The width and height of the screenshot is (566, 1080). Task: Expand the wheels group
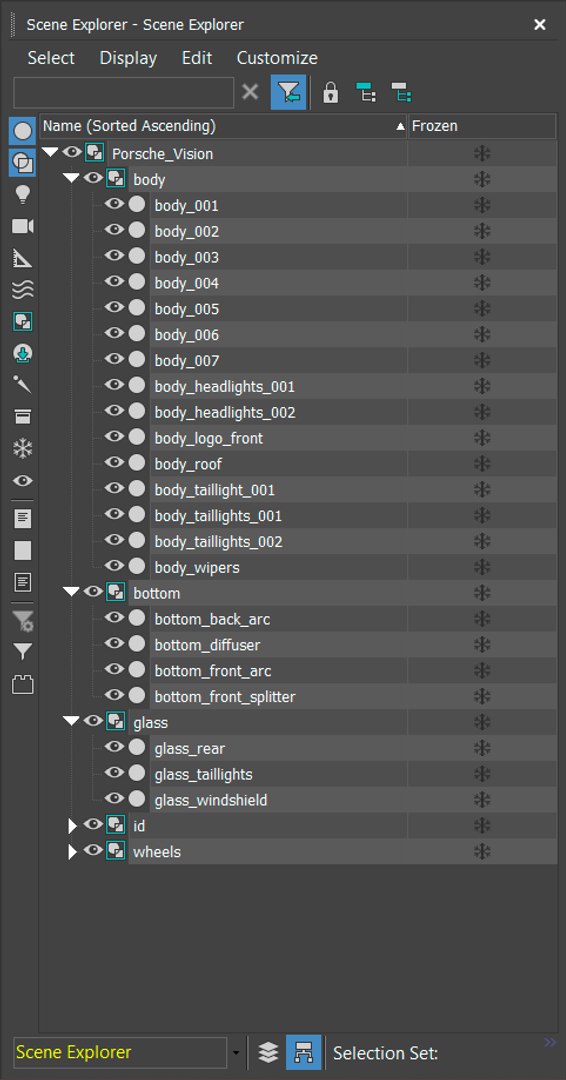(x=72, y=852)
